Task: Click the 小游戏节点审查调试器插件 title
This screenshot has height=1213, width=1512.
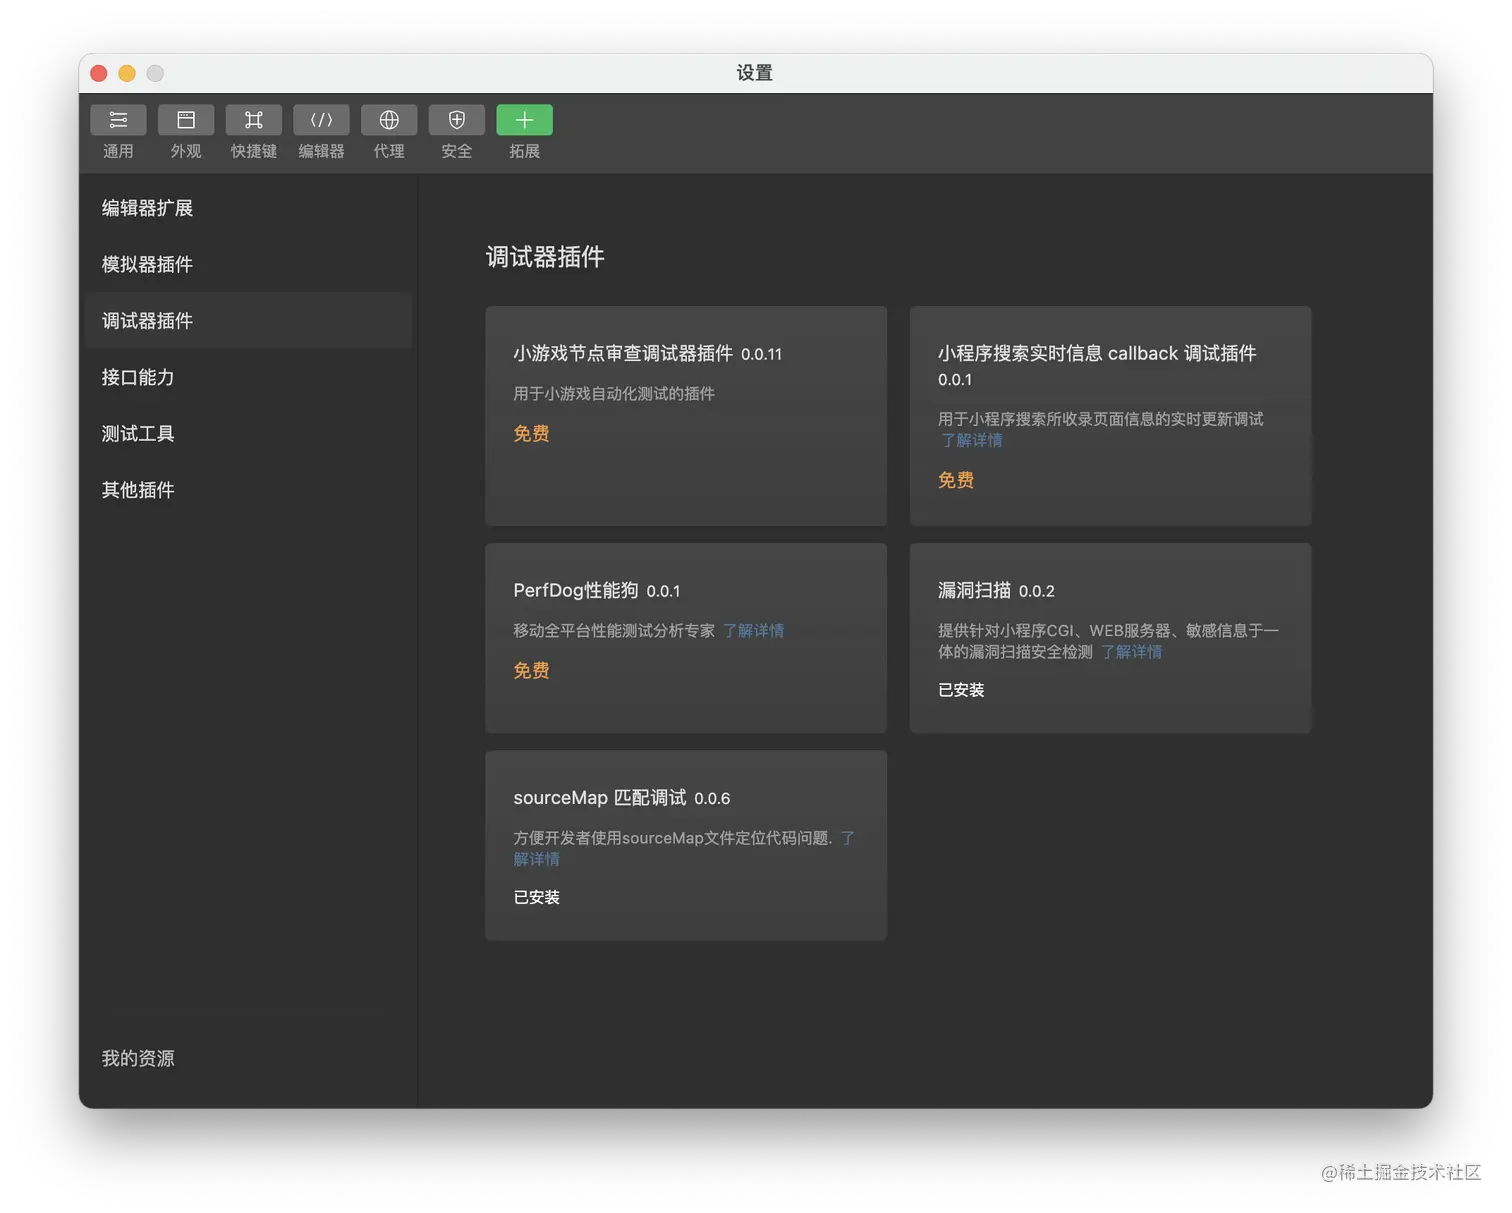Action: 623,353
